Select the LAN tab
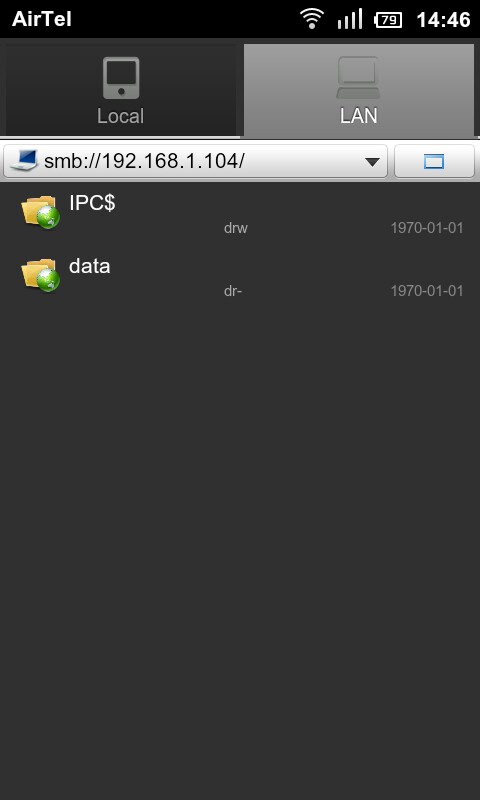The width and height of the screenshot is (480, 800). [x=359, y=90]
